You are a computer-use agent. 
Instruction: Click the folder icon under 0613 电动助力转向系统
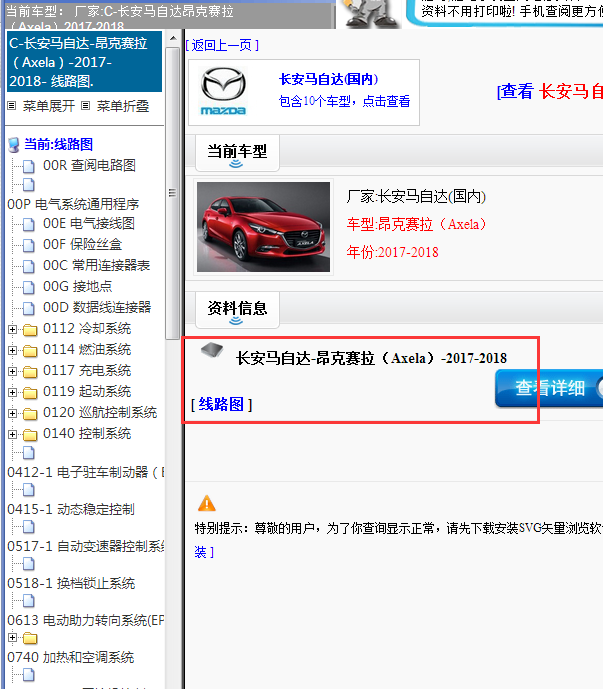click(30, 638)
